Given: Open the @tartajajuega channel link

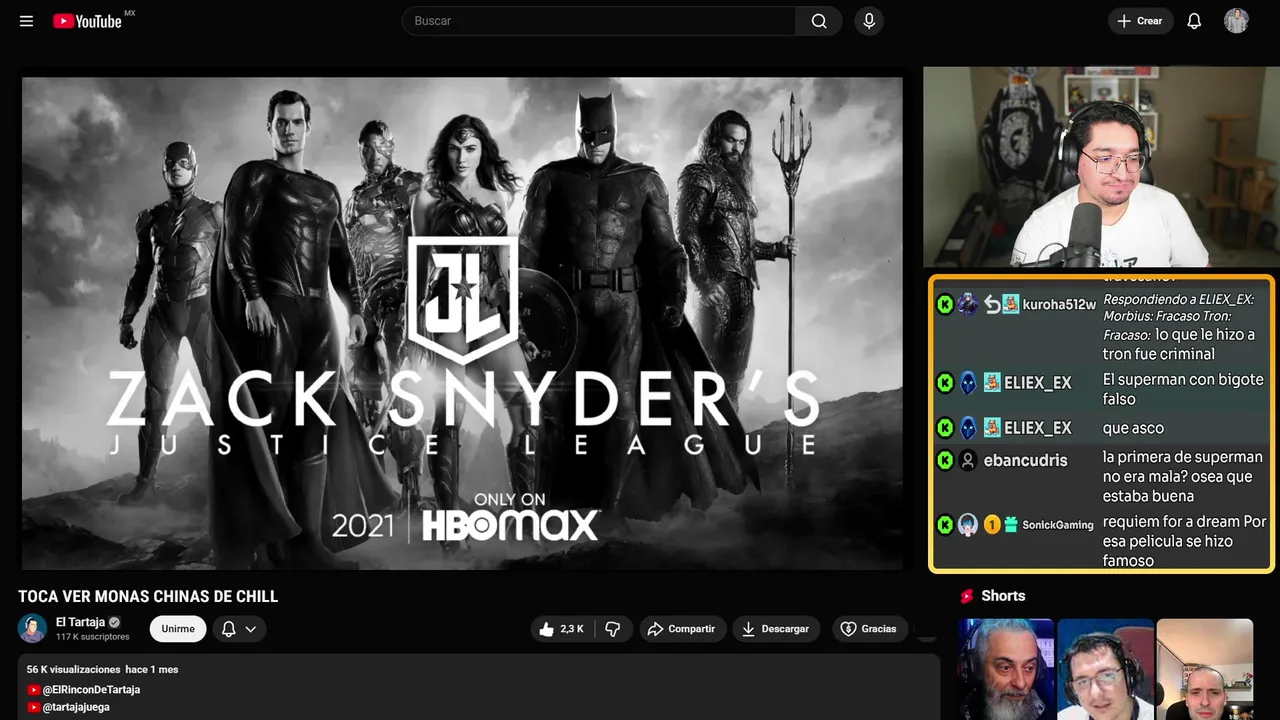Looking at the screenshot, I should coord(76,707).
